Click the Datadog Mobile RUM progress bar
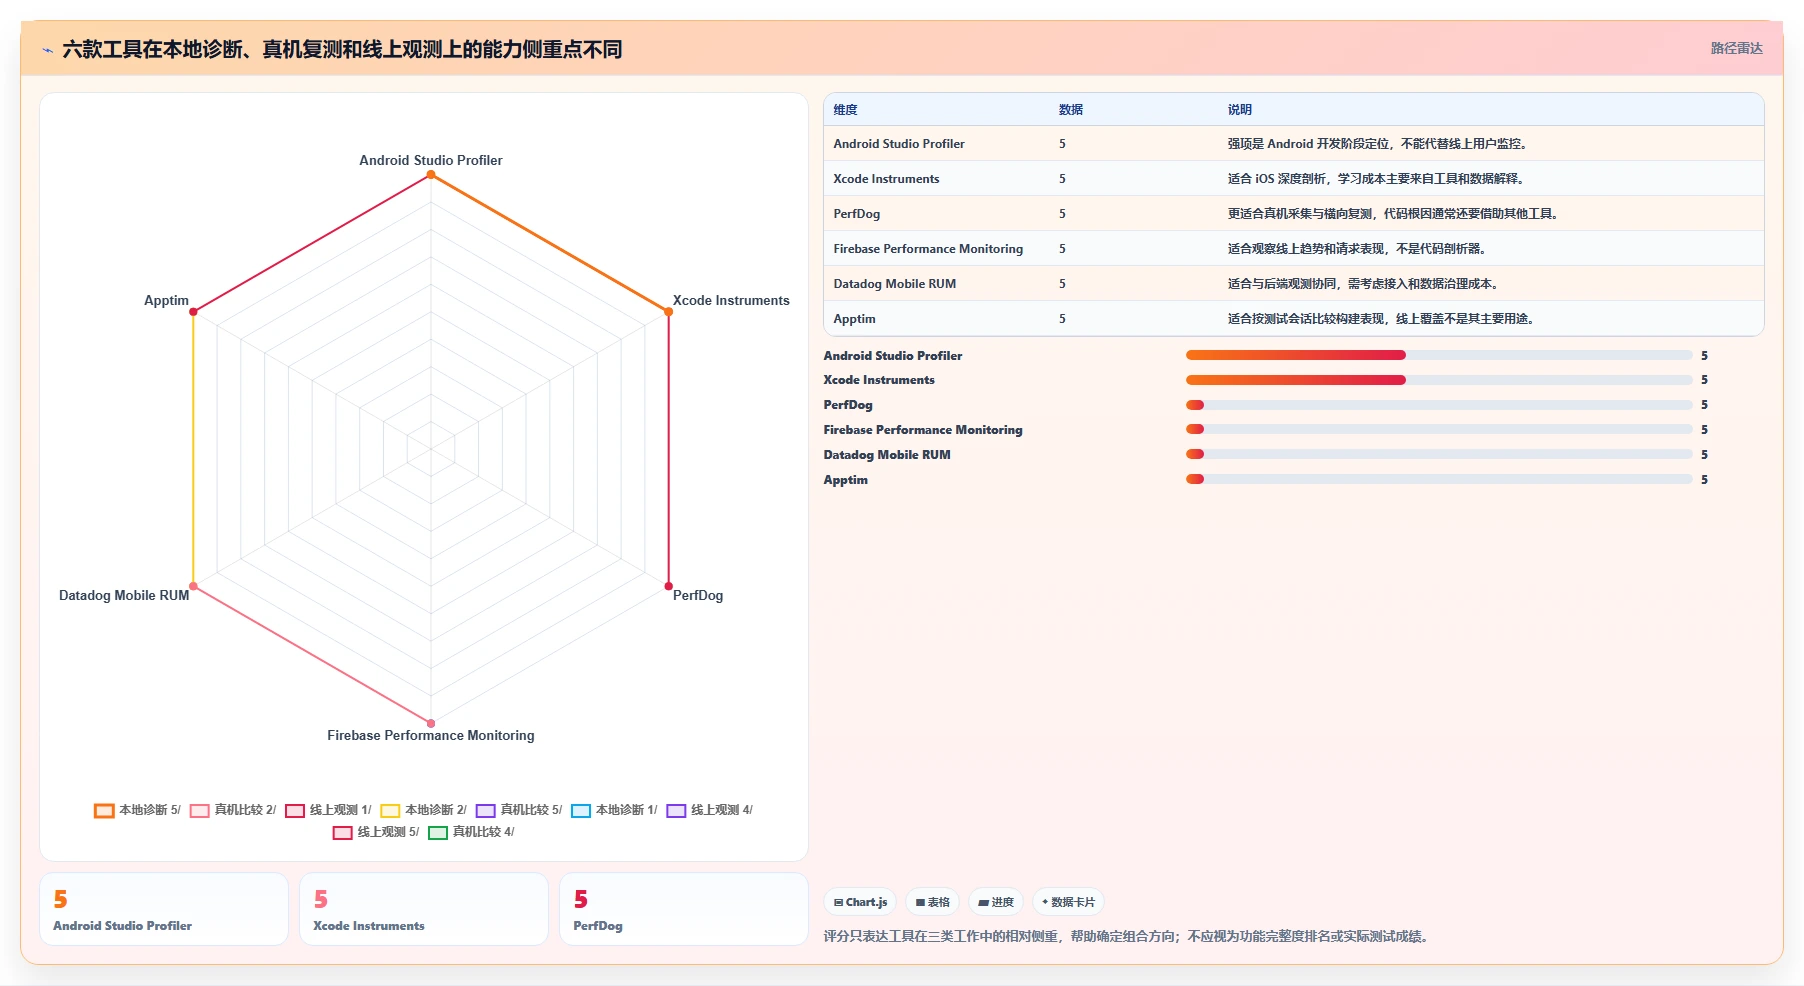The height and width of the screenshot is (986, 1804). coord(1439,455)
